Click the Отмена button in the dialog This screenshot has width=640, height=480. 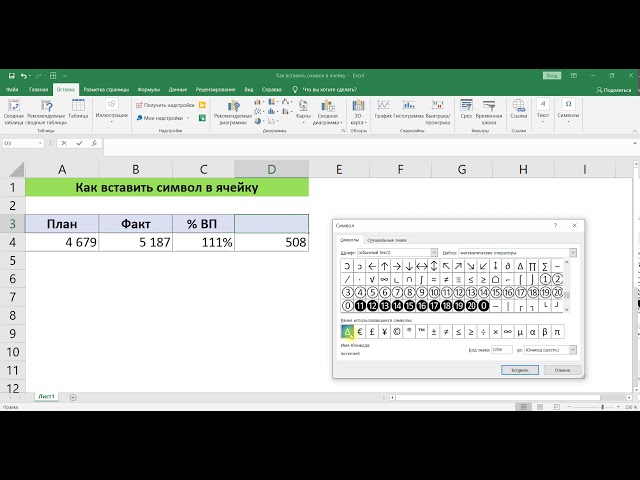click(562, 370)
